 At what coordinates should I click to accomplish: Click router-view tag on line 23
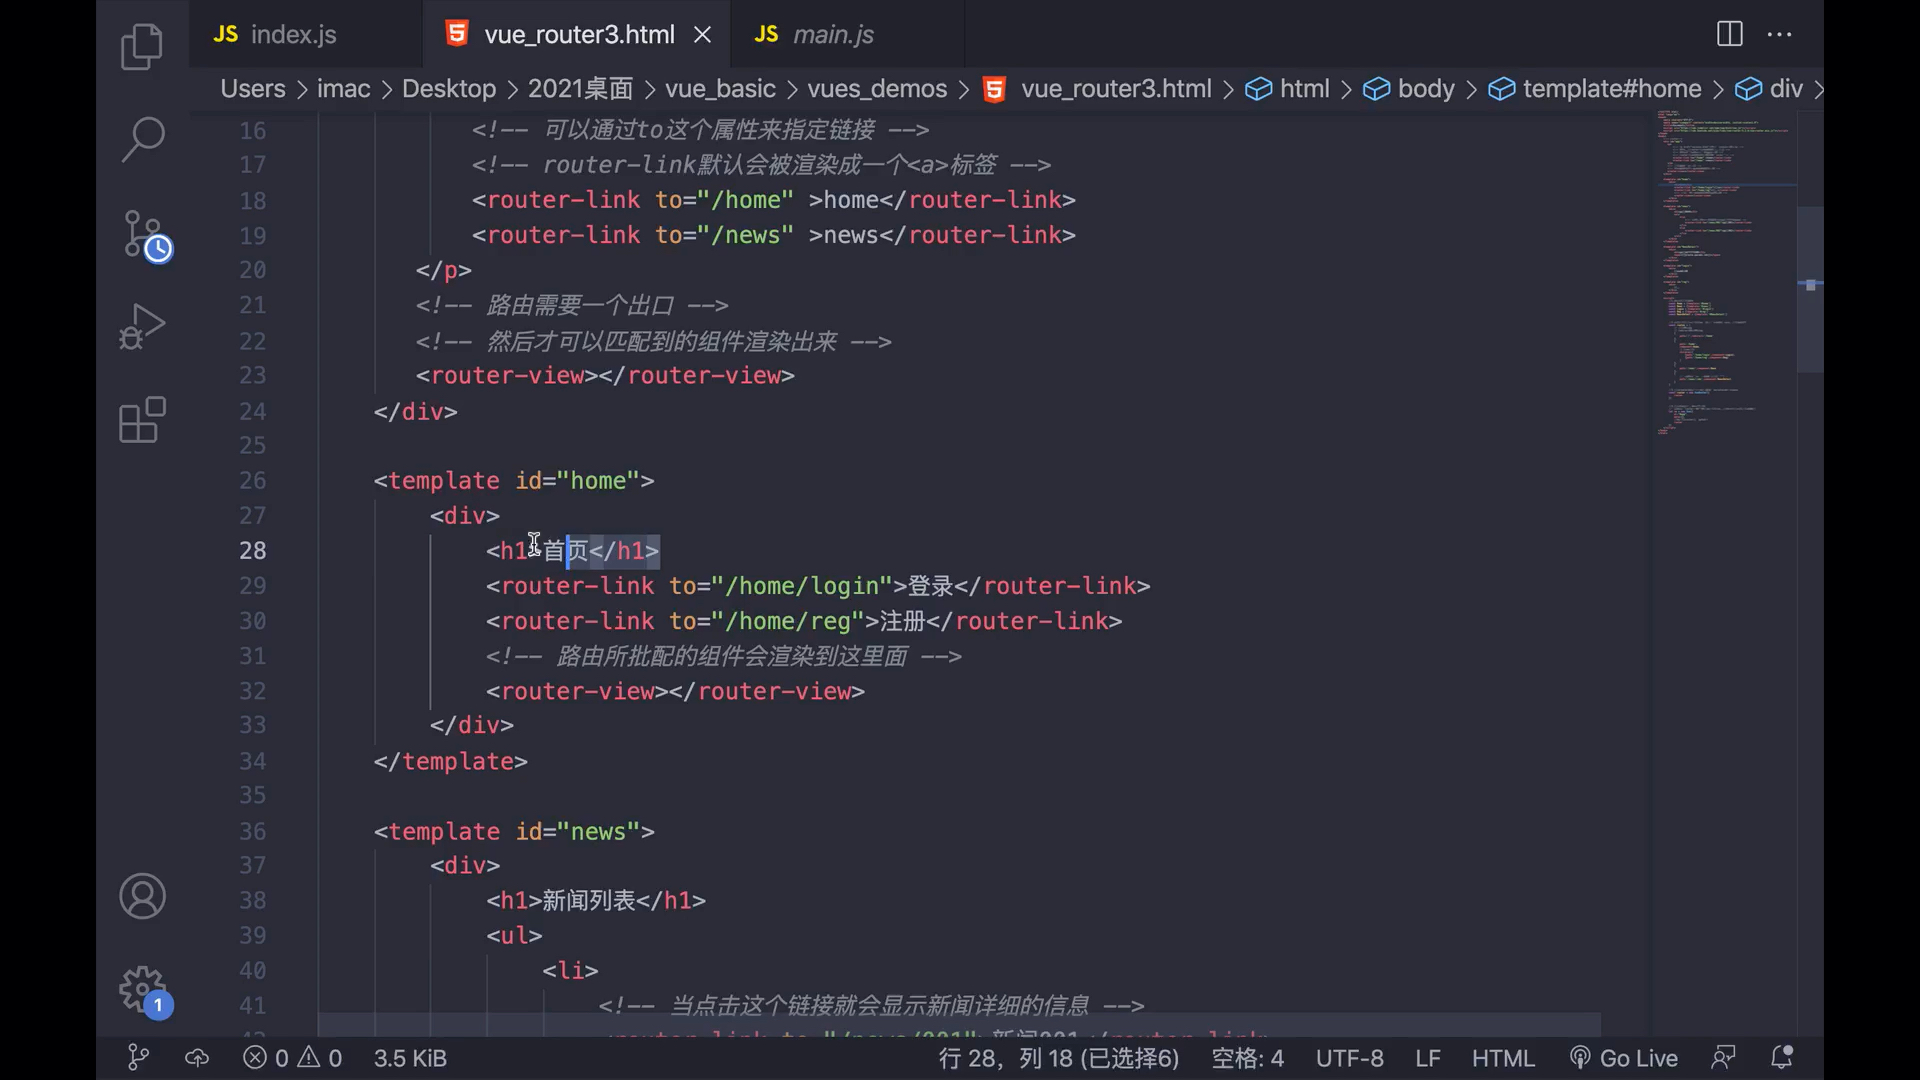[x=605, y=376]
